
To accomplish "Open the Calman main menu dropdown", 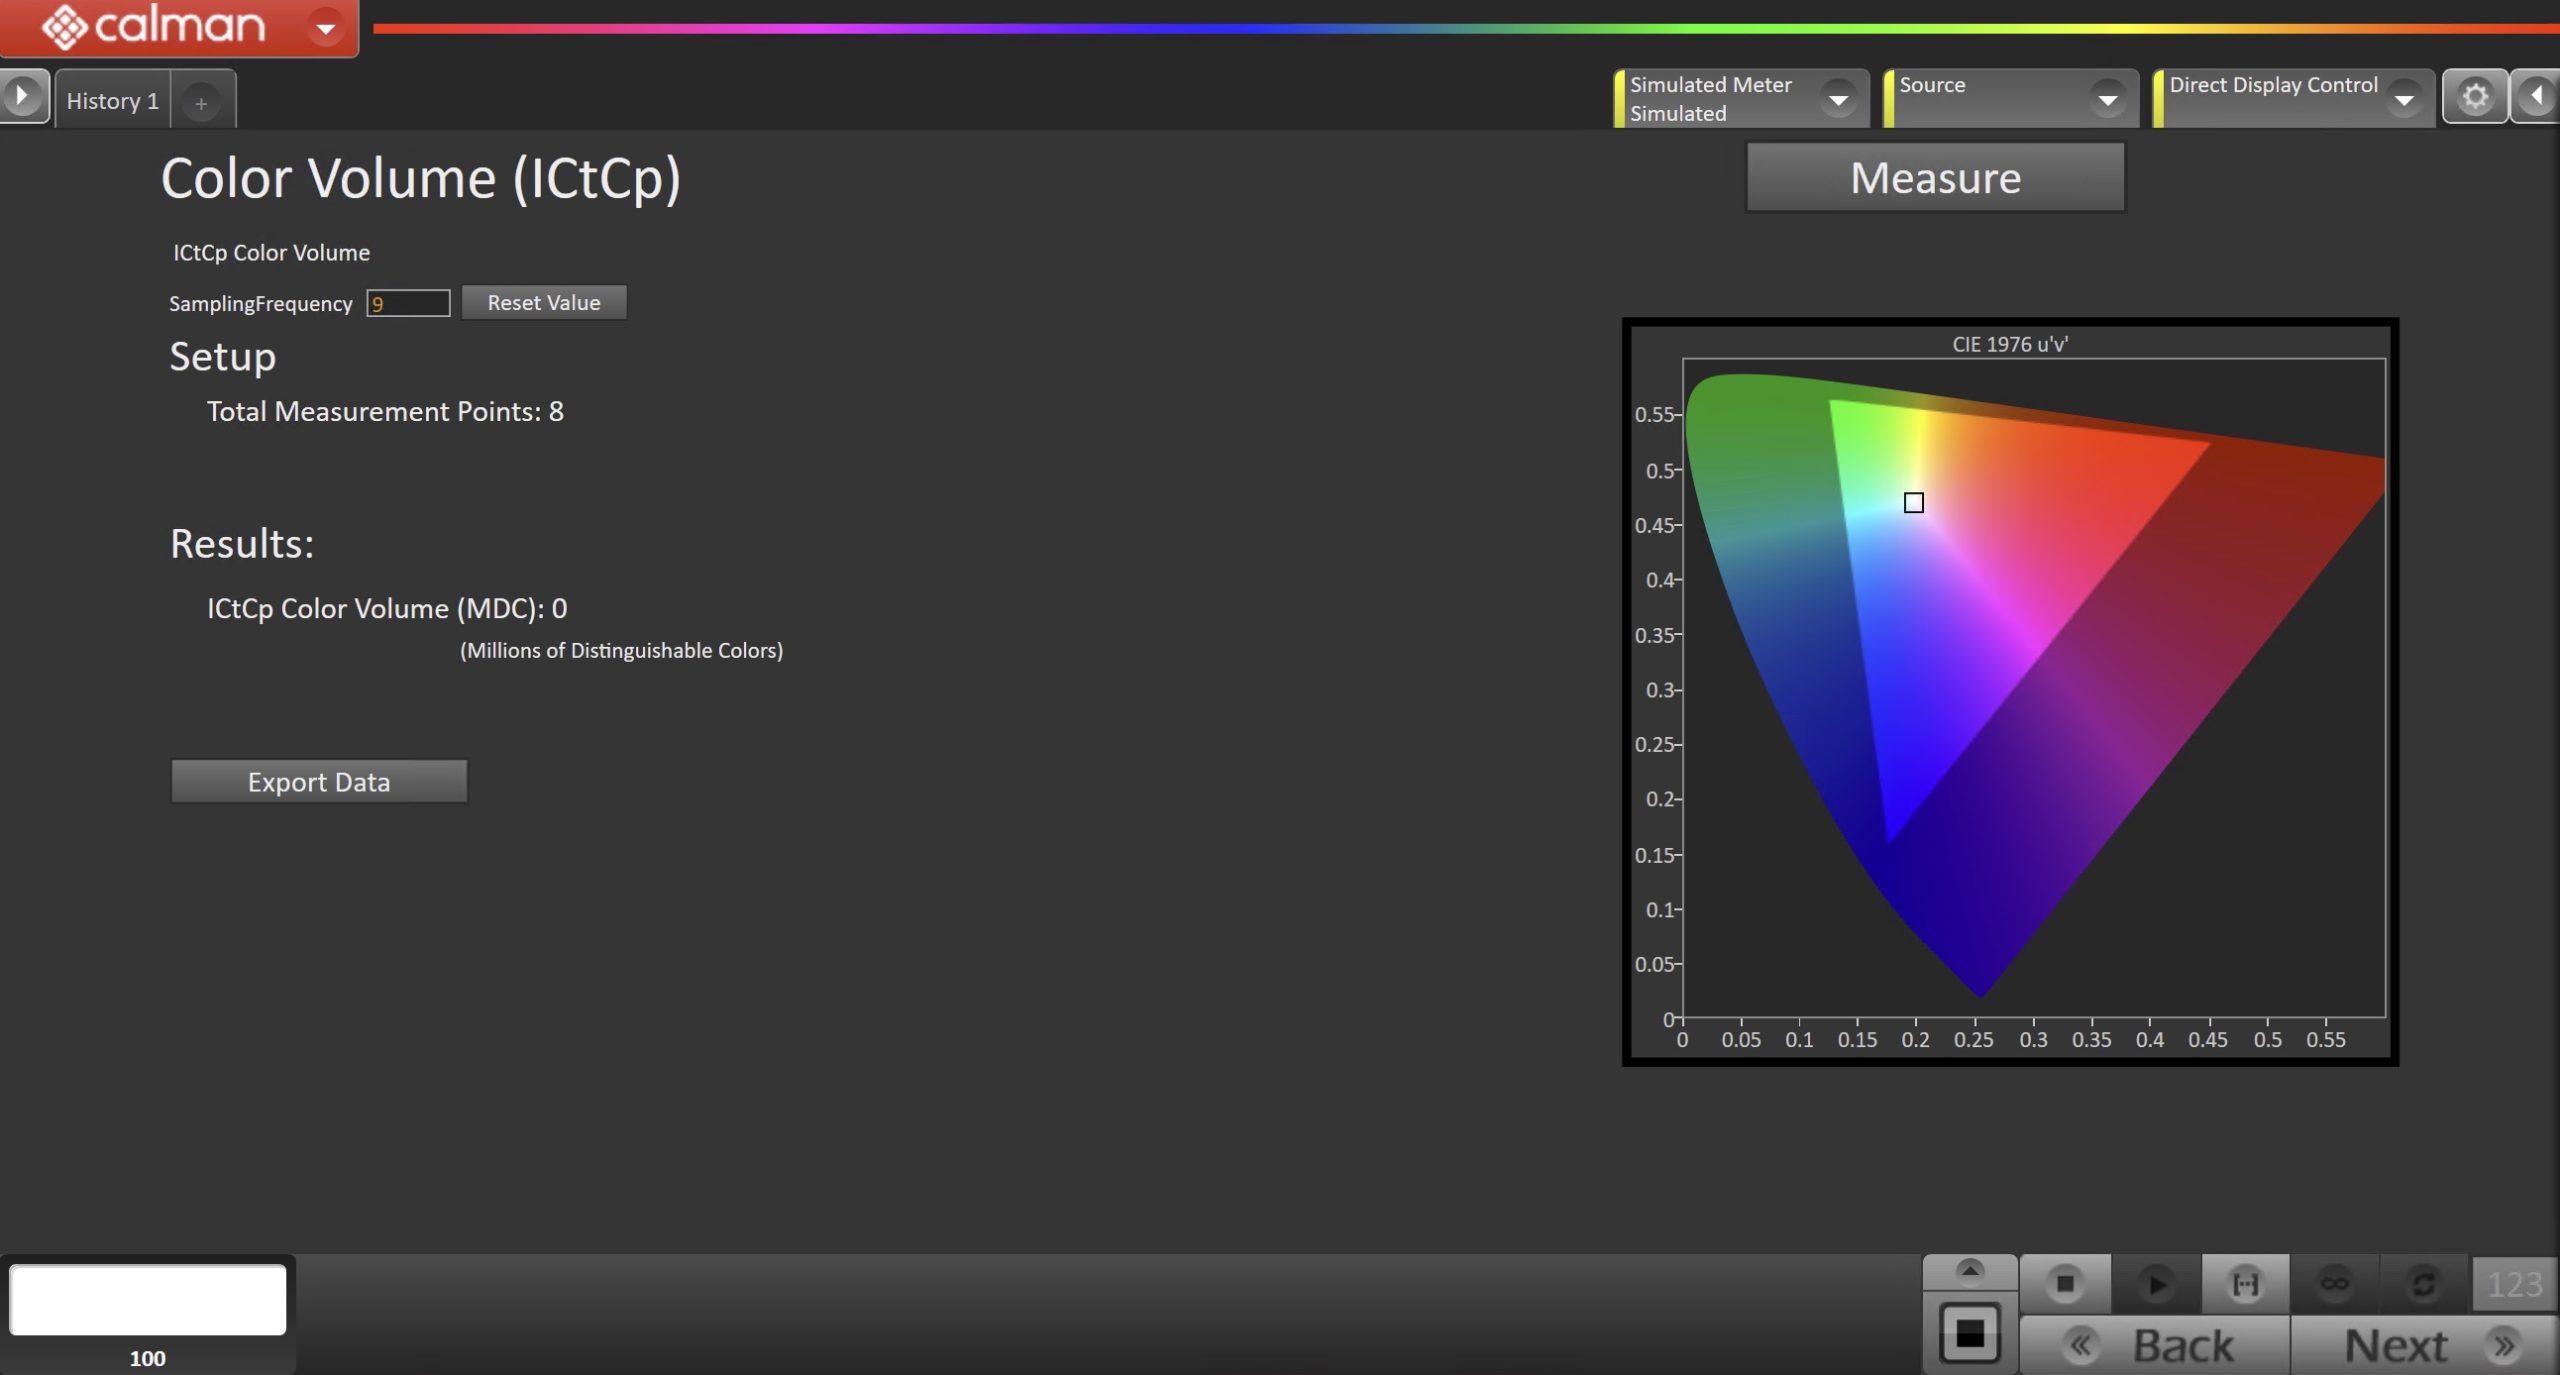I will pos(325,28).
